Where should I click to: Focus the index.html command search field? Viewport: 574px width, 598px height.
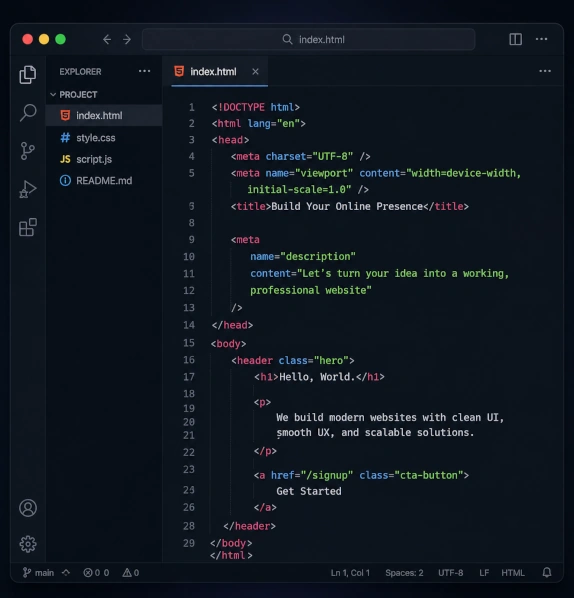click(x=309, y=39)
